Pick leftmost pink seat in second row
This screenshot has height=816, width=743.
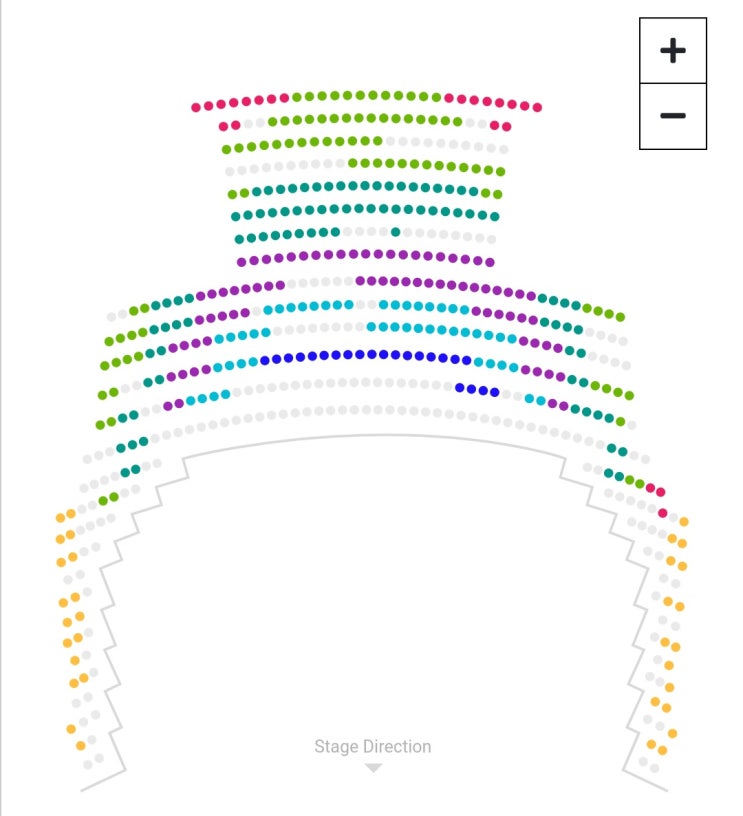click(223, 126)
